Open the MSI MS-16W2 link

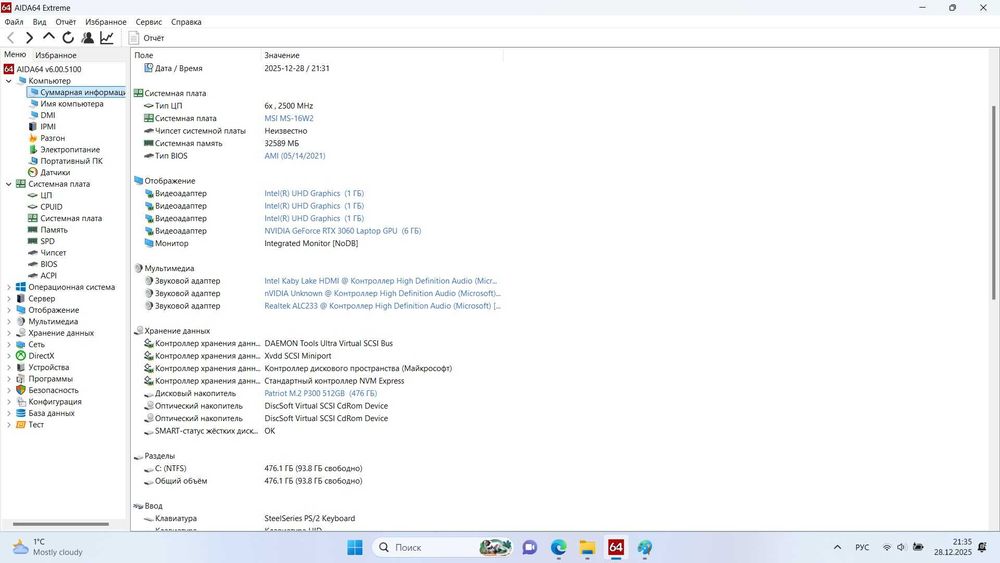point(289,119)
